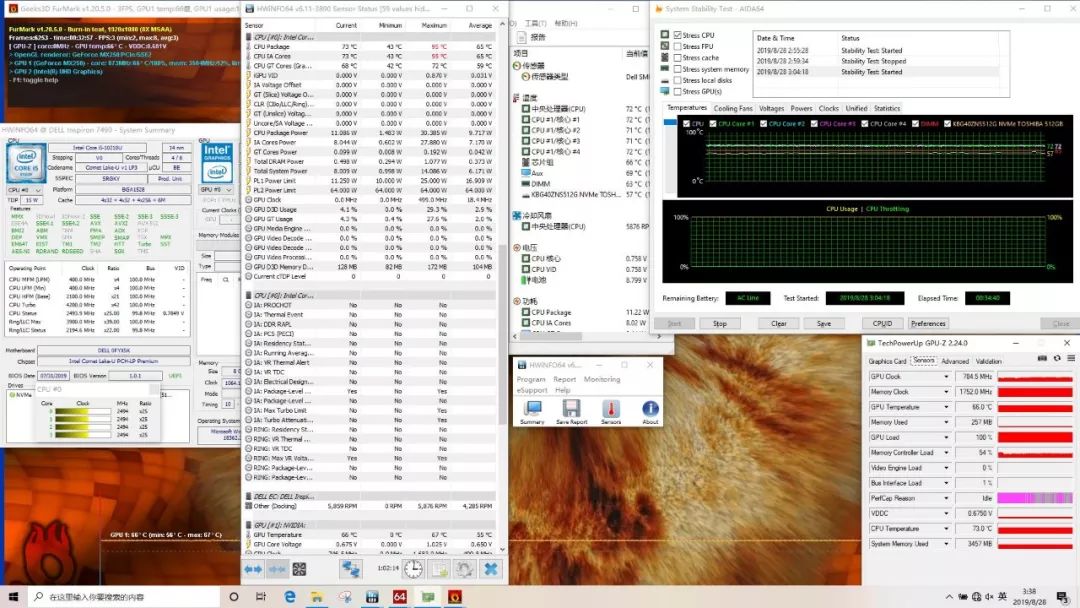Open Microsoft Edge from the taskbar

(x=290, y=597)
